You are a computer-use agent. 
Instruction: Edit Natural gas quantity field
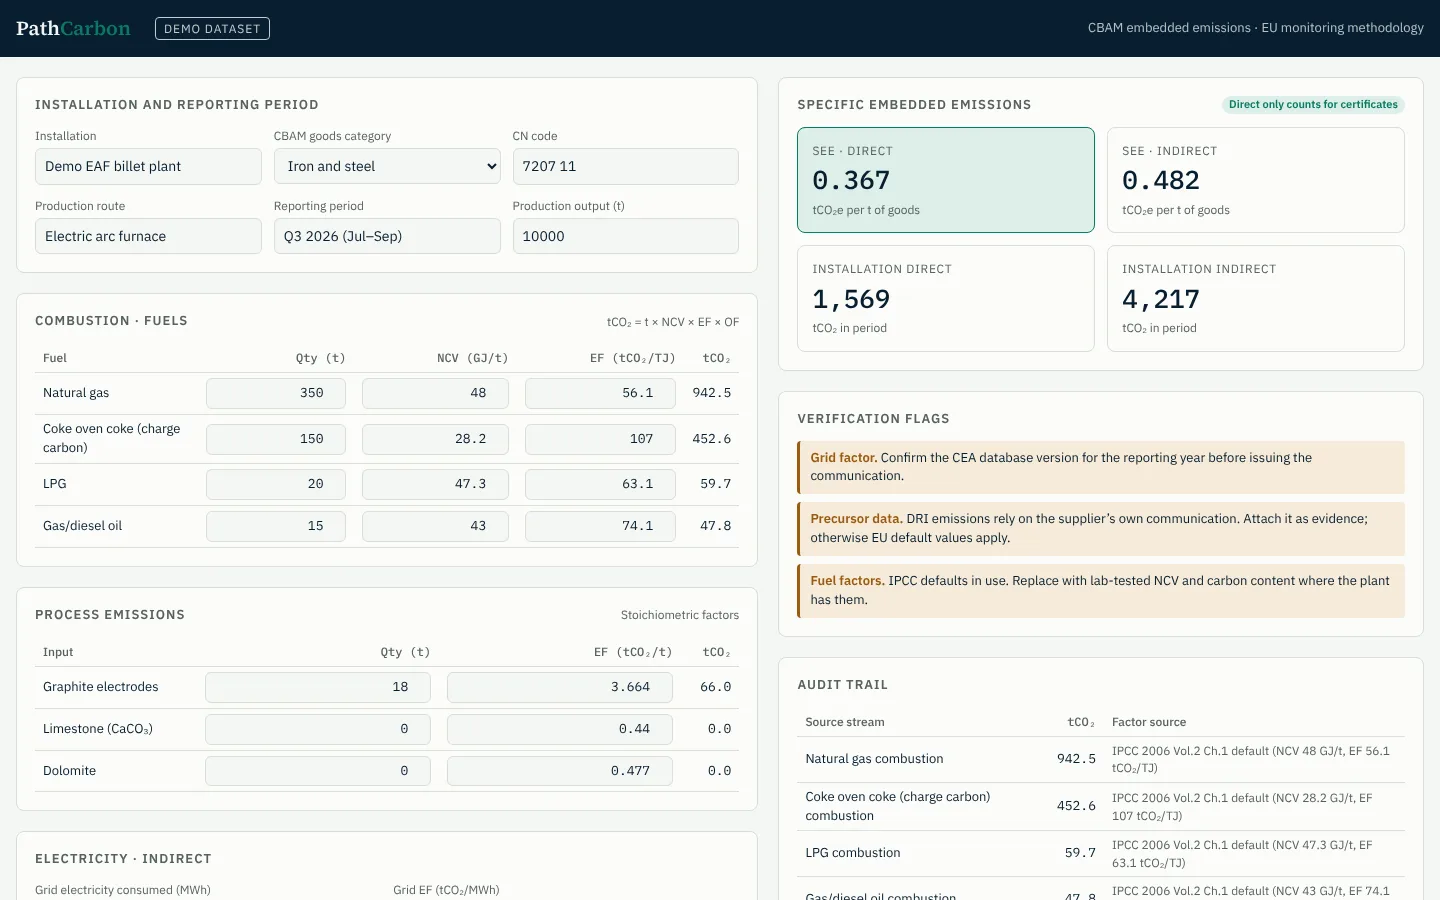(276, 393)
